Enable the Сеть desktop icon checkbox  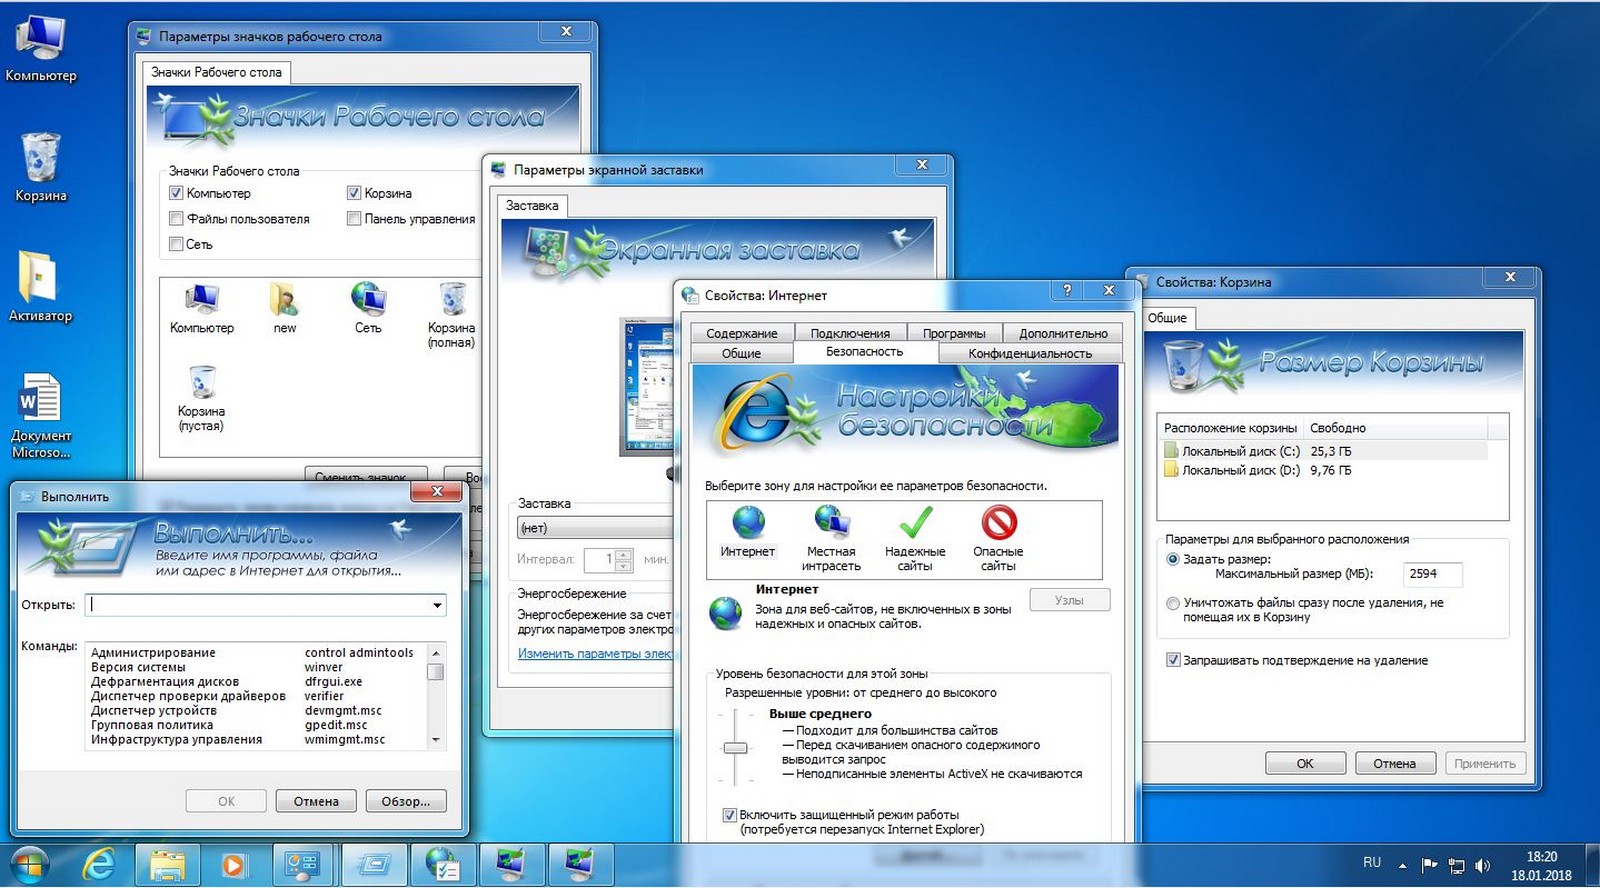coord(176,244)
